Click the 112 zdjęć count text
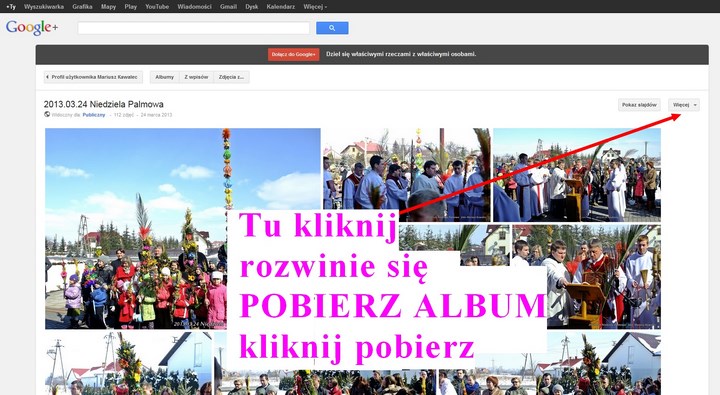 pyautogui.click(x=124, y=115)
